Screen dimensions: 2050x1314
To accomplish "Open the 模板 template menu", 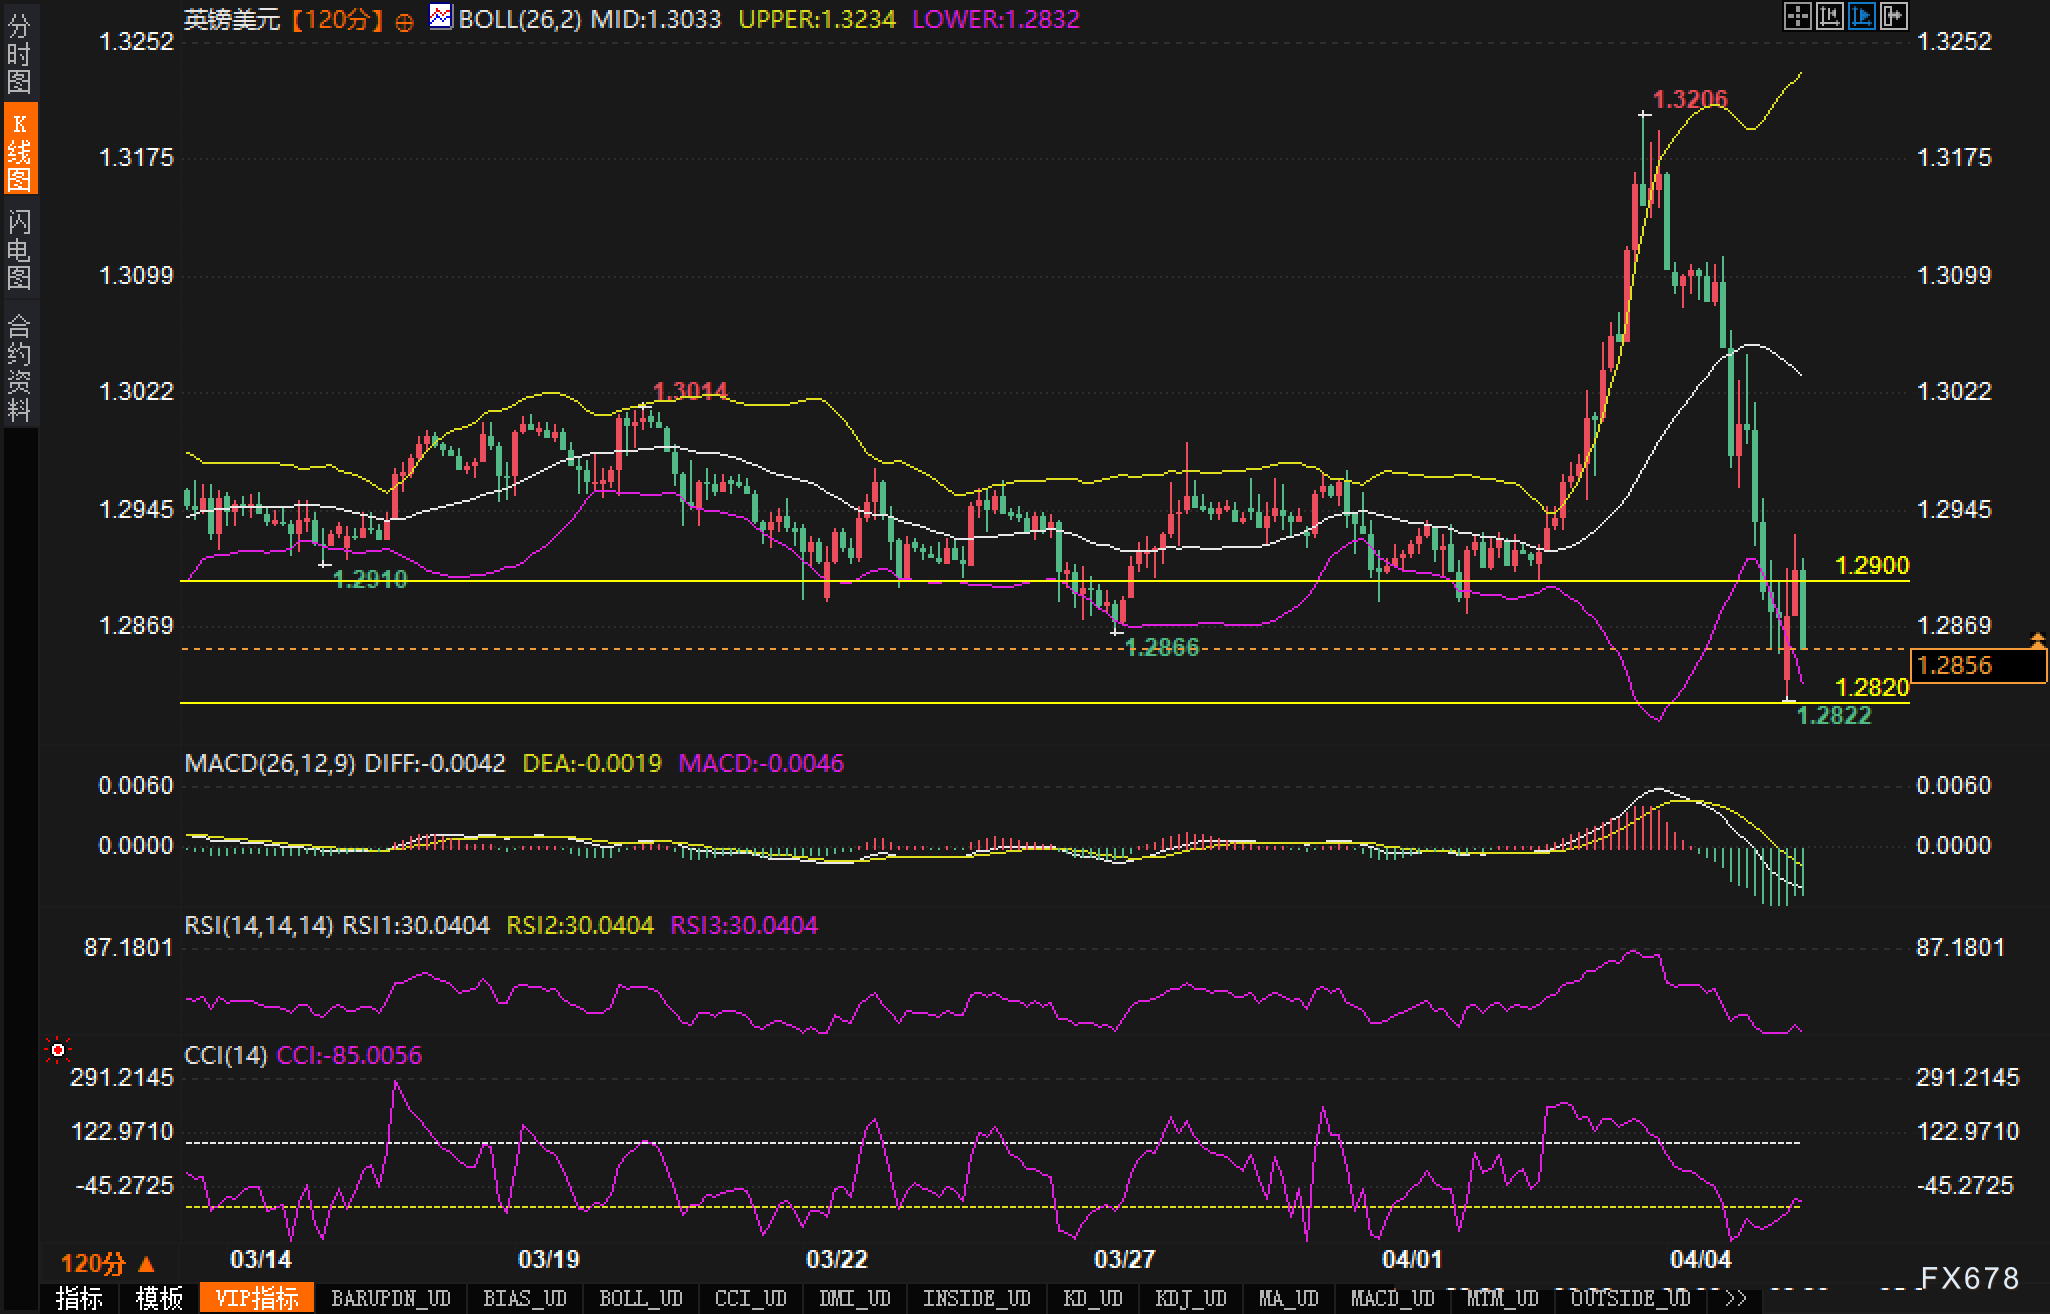I will tap(160, 1298).
